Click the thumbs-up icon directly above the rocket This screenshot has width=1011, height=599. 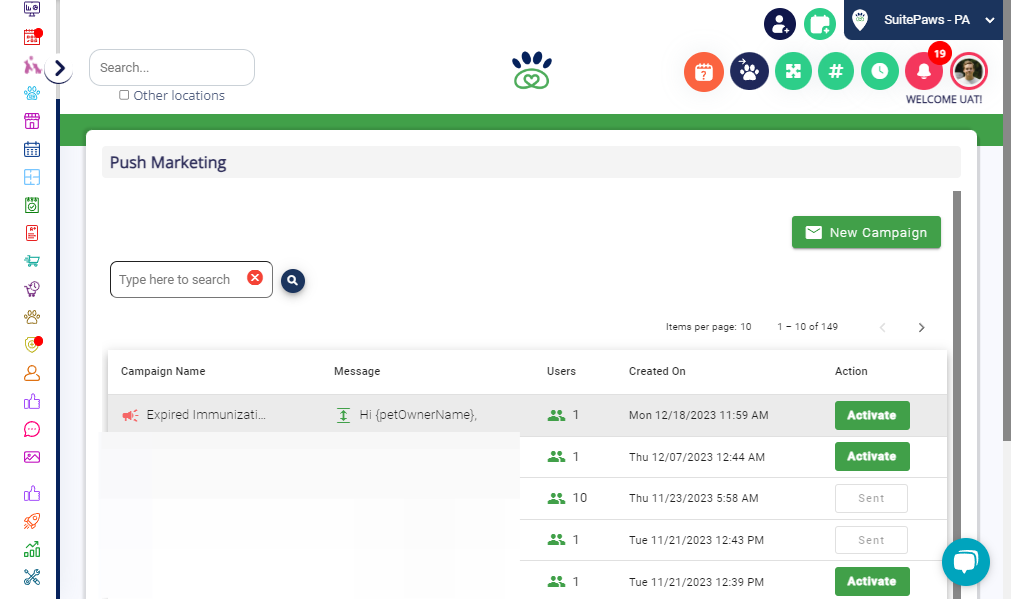click(32, 493)
